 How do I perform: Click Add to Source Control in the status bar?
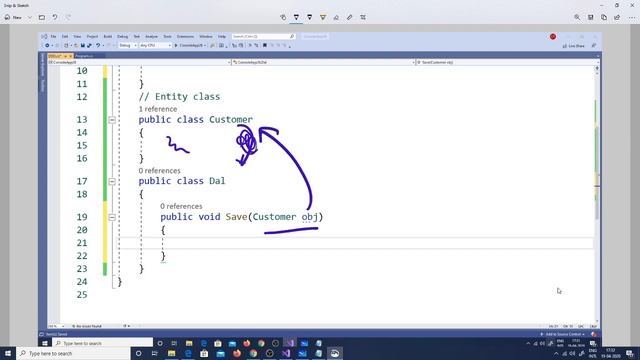(562, 334)
